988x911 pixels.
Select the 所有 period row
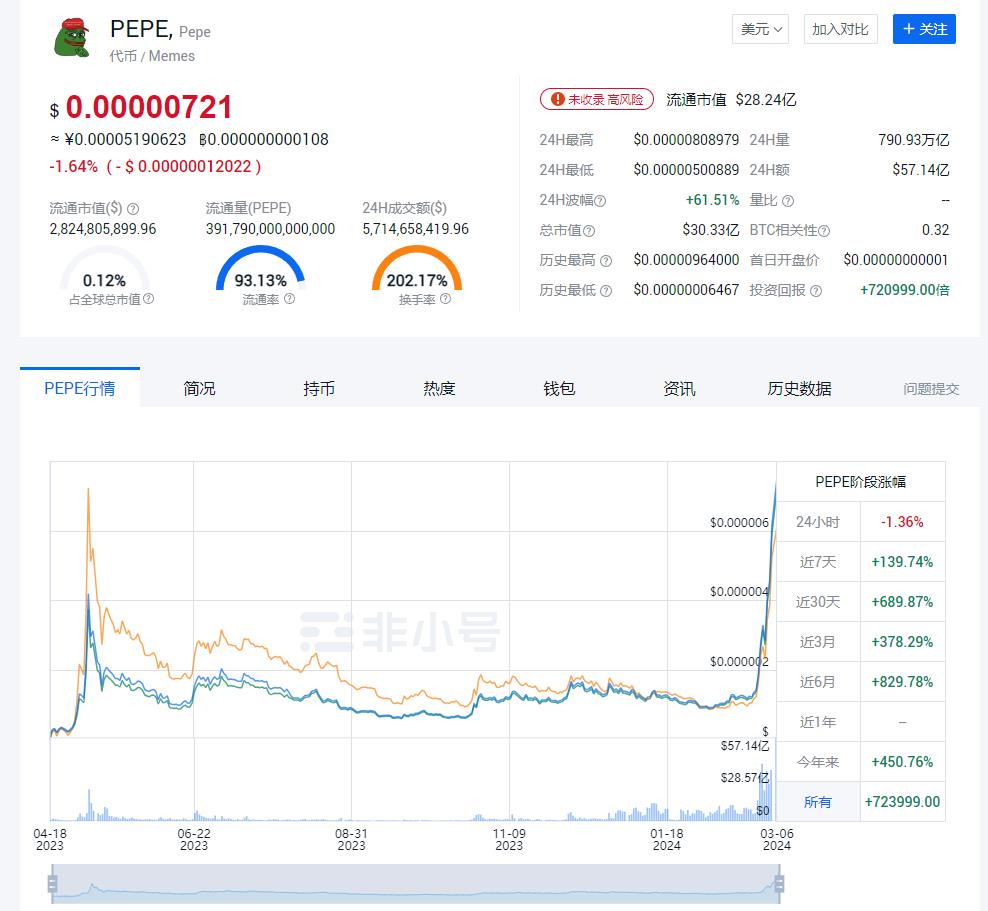click(861, 802)
